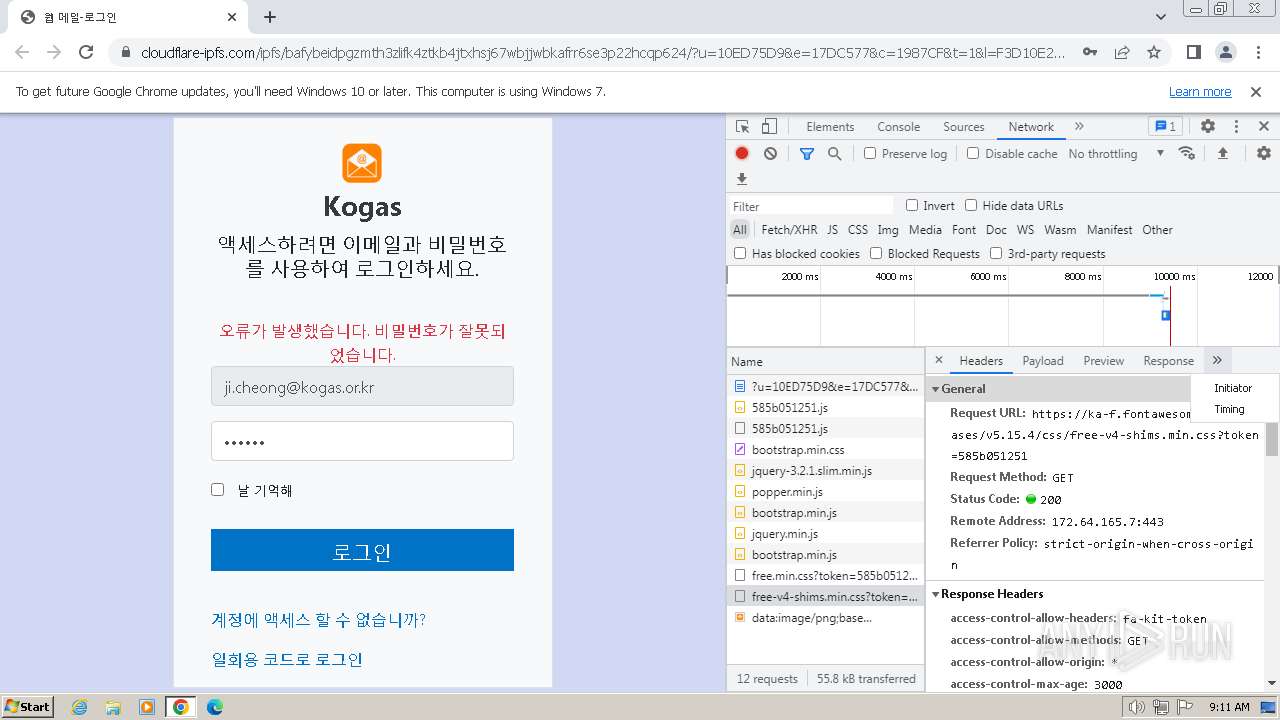The width and height of the screenshot is (1280, 720).
Task: Focus the password input field
Action: [x=362, y=441]
